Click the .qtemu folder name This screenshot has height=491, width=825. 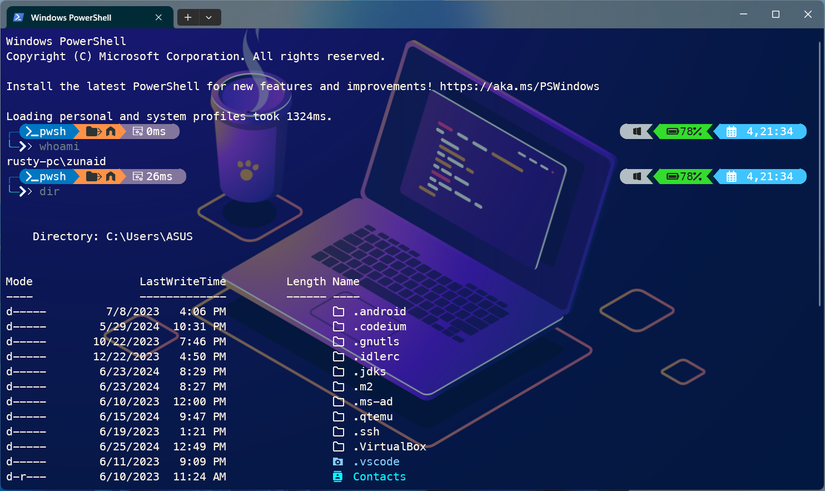pyautogui.click(x=373, y=416)
